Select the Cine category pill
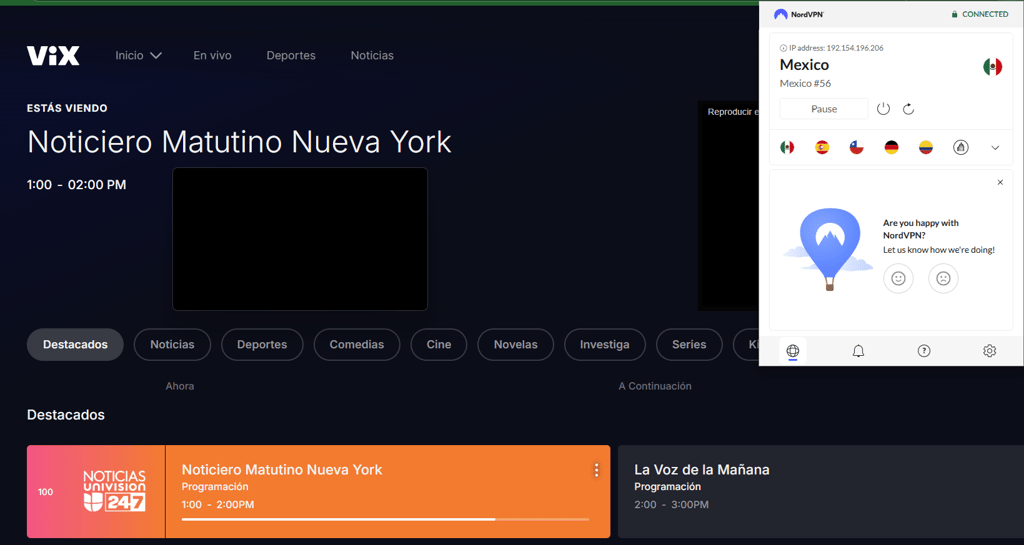Image resolution: width=1024 pixels, height=545 pixels. coord(439,345)
